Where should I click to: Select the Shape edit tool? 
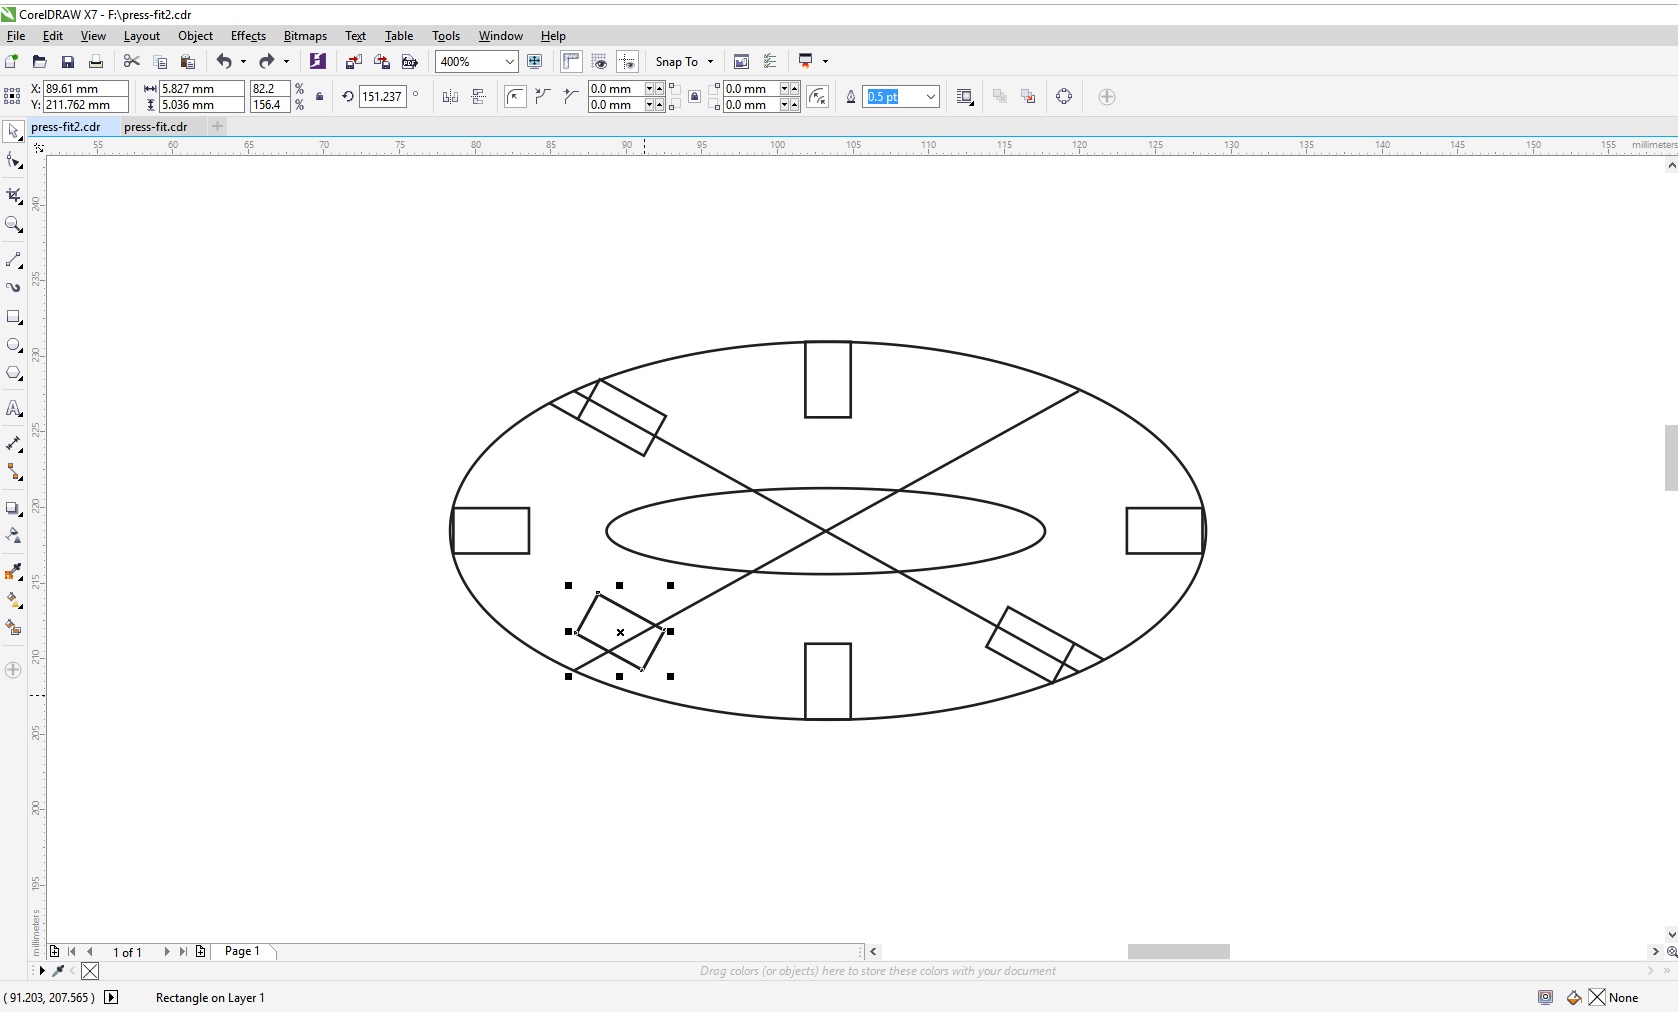[x=14, y=162]
